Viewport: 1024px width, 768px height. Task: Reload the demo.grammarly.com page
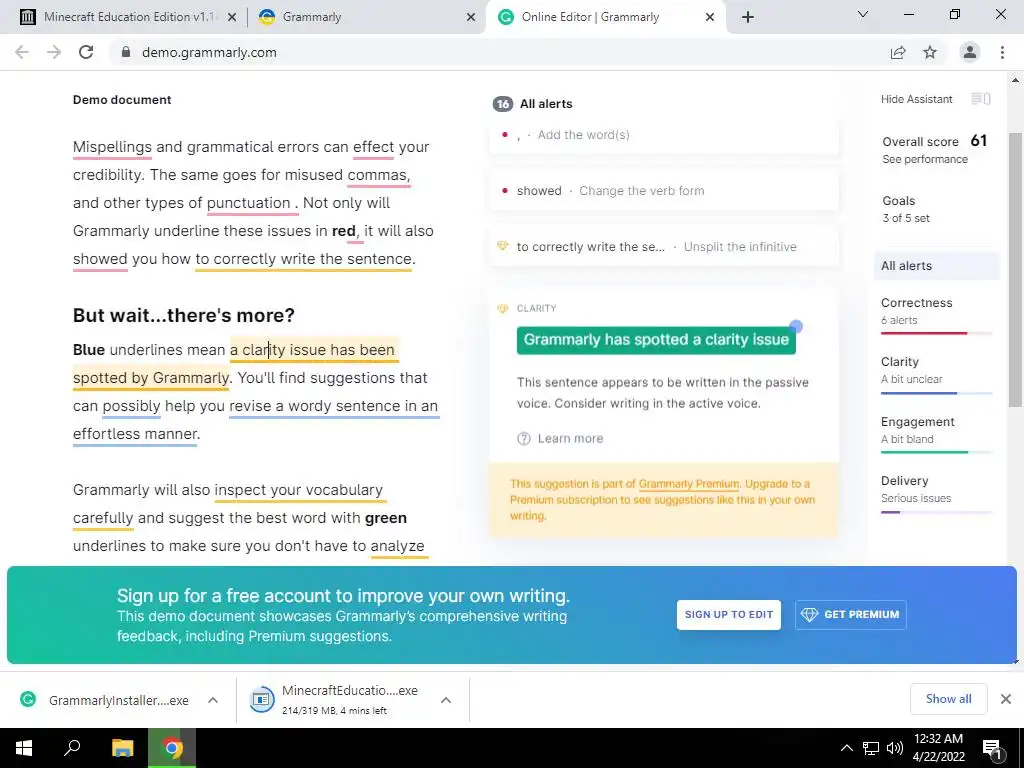[x=86, y=52]
